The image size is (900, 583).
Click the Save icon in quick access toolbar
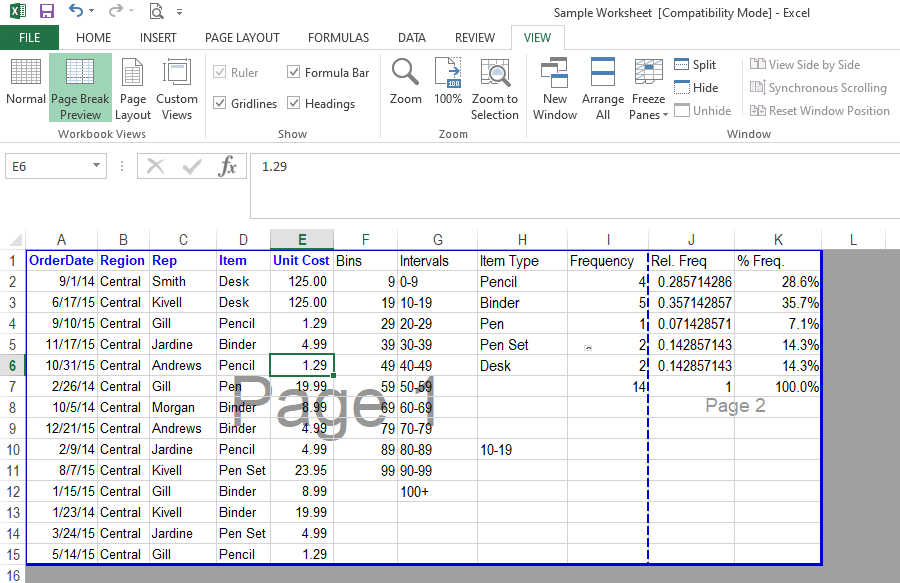[x=46, y=12]
